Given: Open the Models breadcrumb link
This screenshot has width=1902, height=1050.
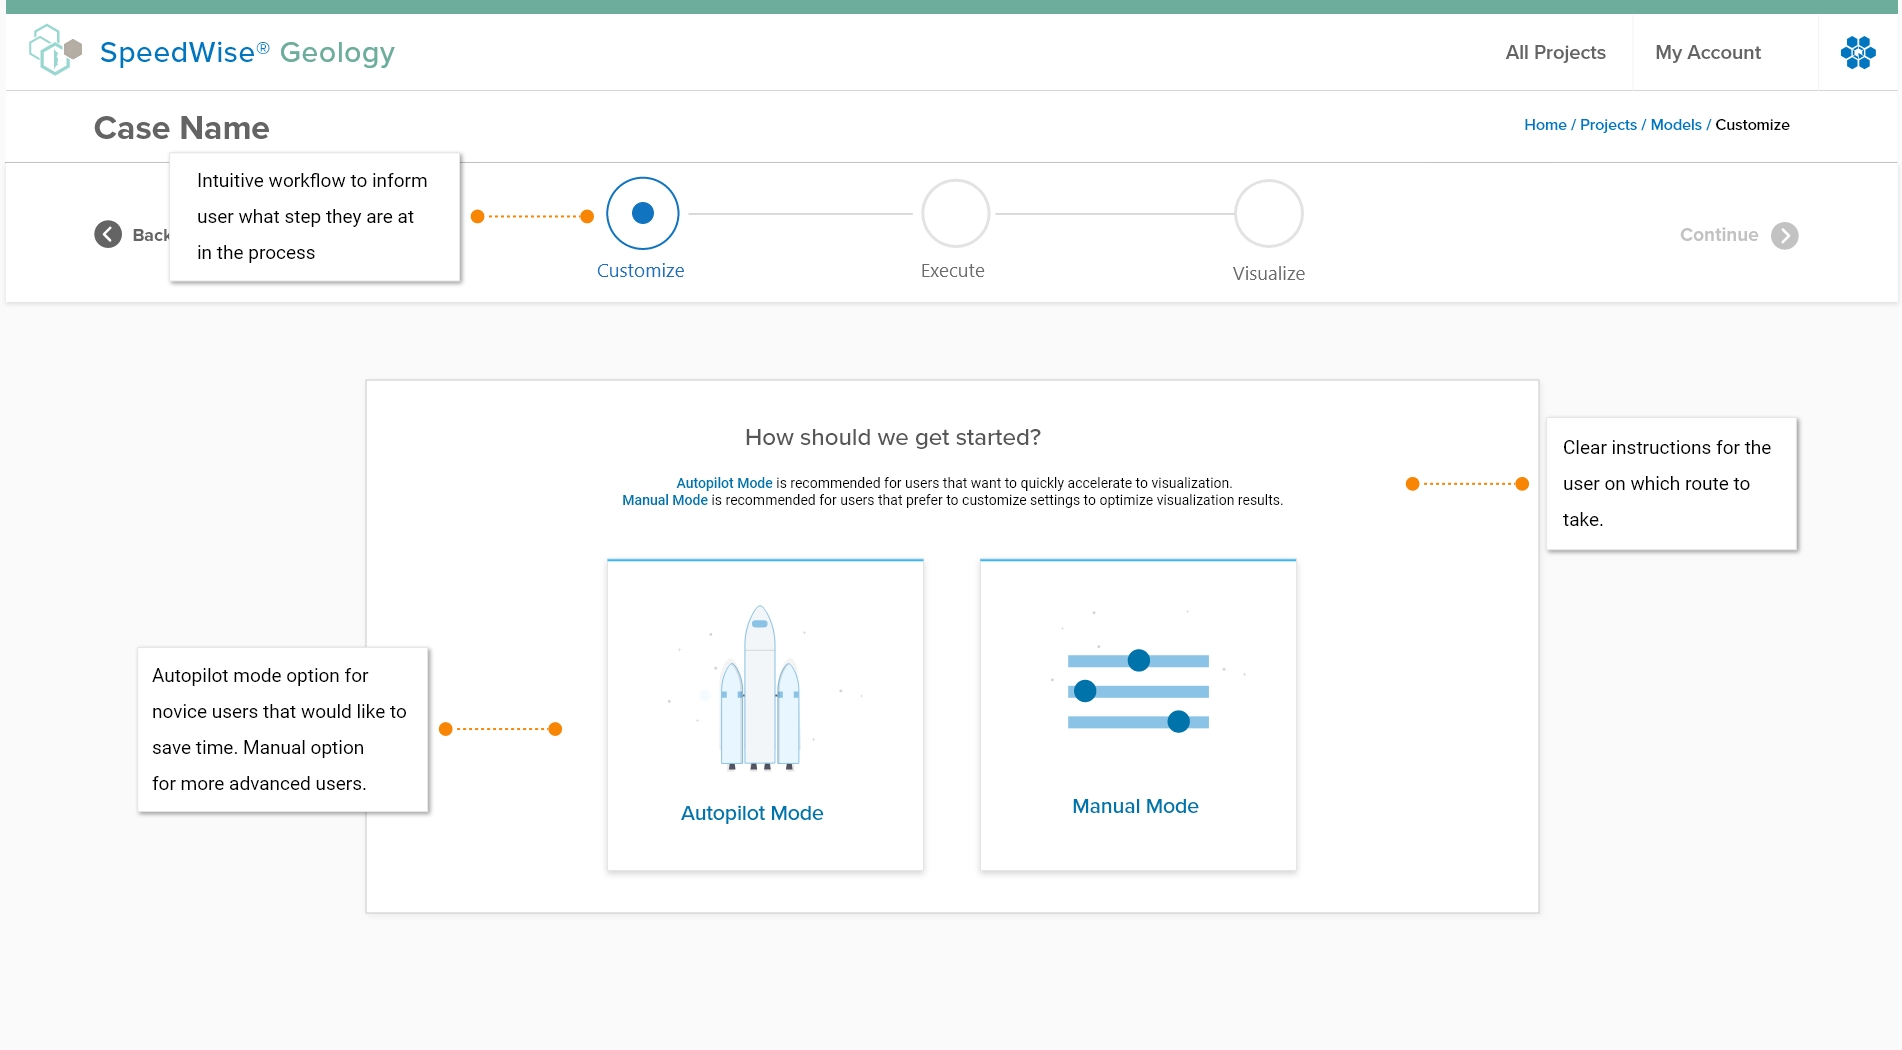Looking at the screenshot, I should [x=1675, y=125].
